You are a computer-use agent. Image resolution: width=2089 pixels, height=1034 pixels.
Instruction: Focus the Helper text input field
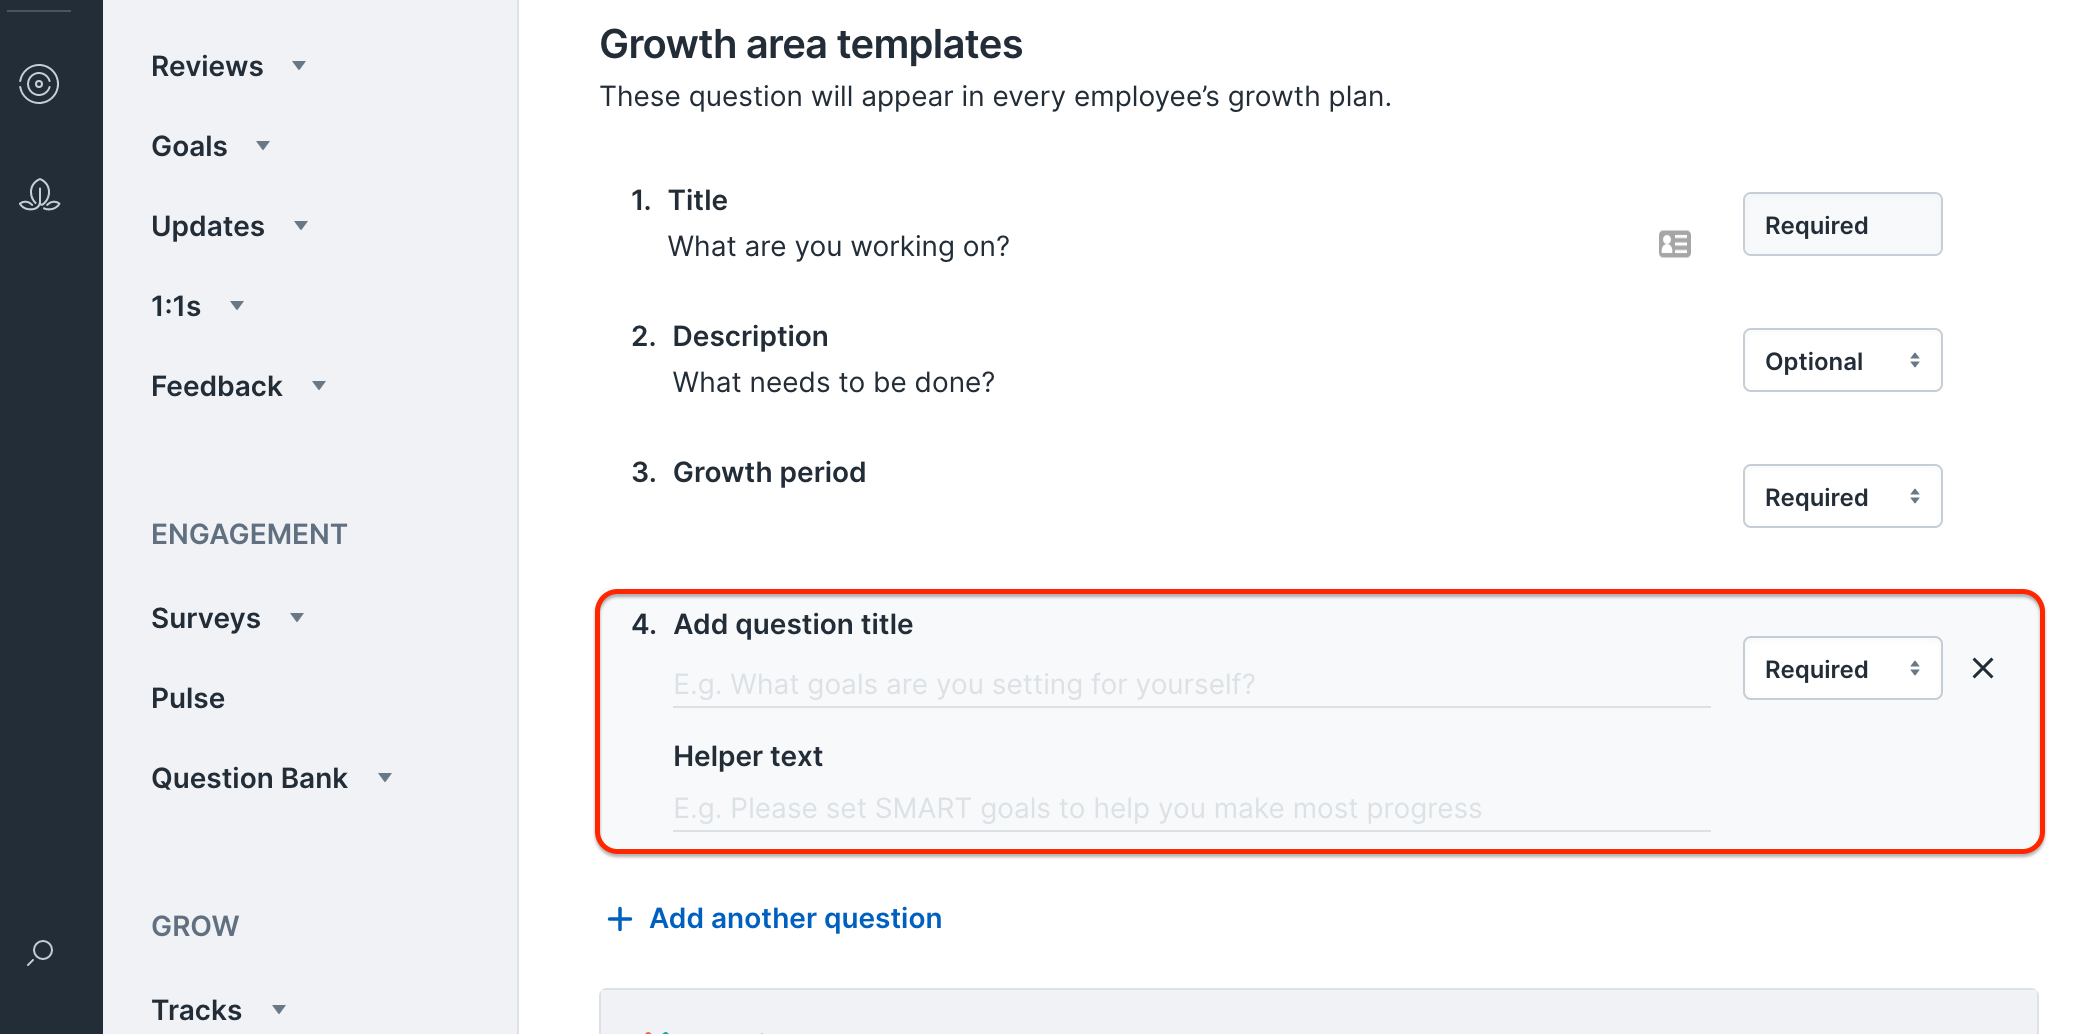tap(1191, 809)
